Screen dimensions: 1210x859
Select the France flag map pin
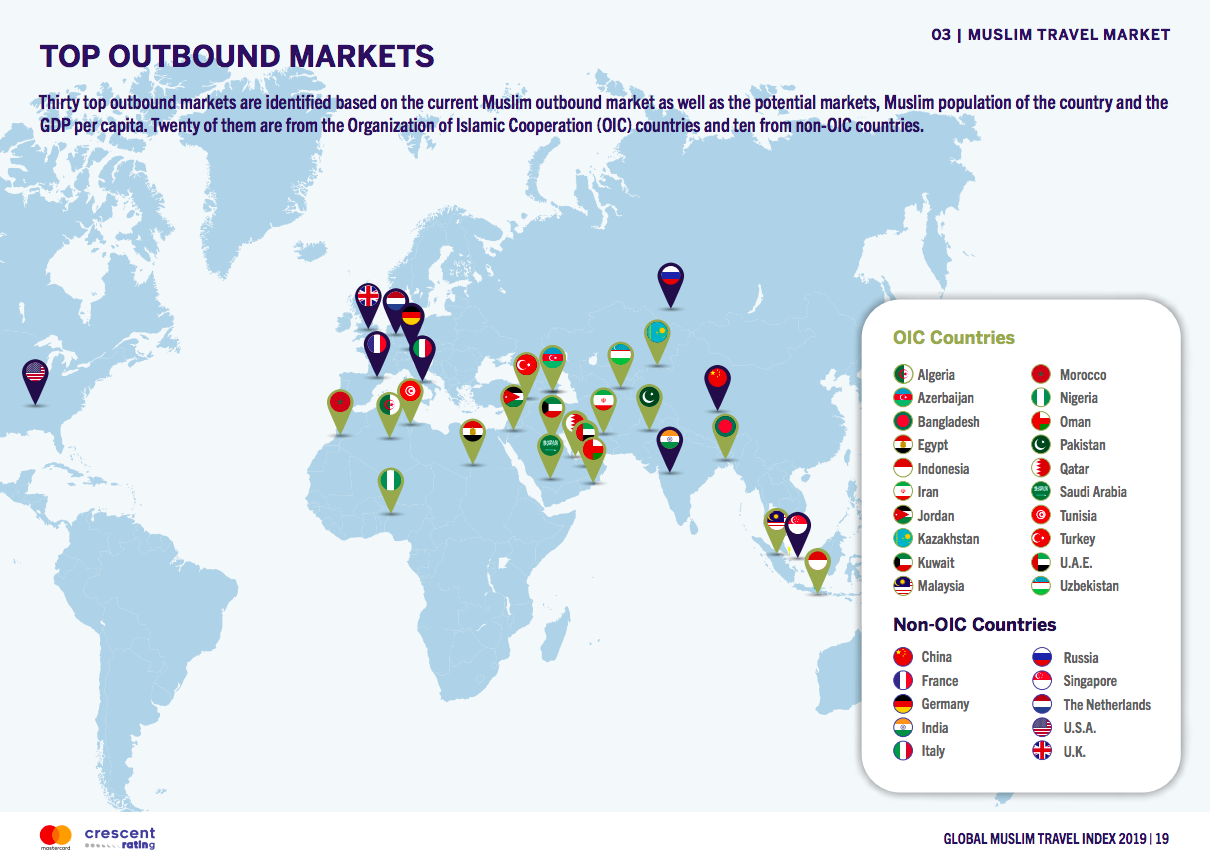(x=376, y=353)
